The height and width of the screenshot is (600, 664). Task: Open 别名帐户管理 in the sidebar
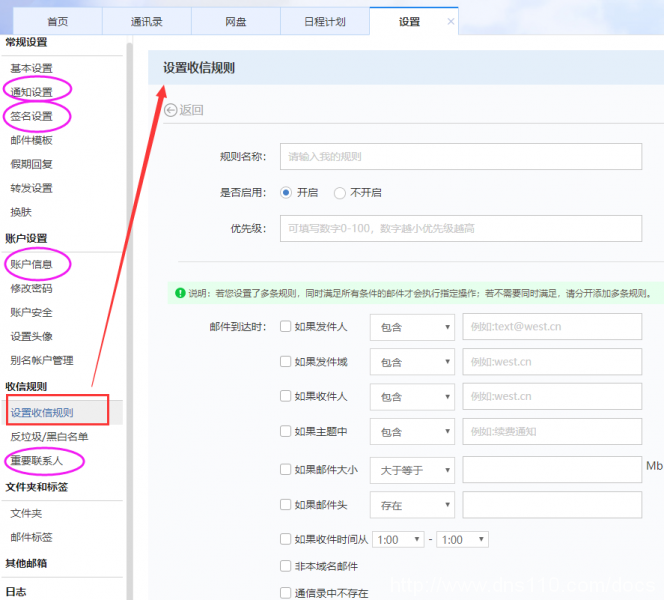42,360
